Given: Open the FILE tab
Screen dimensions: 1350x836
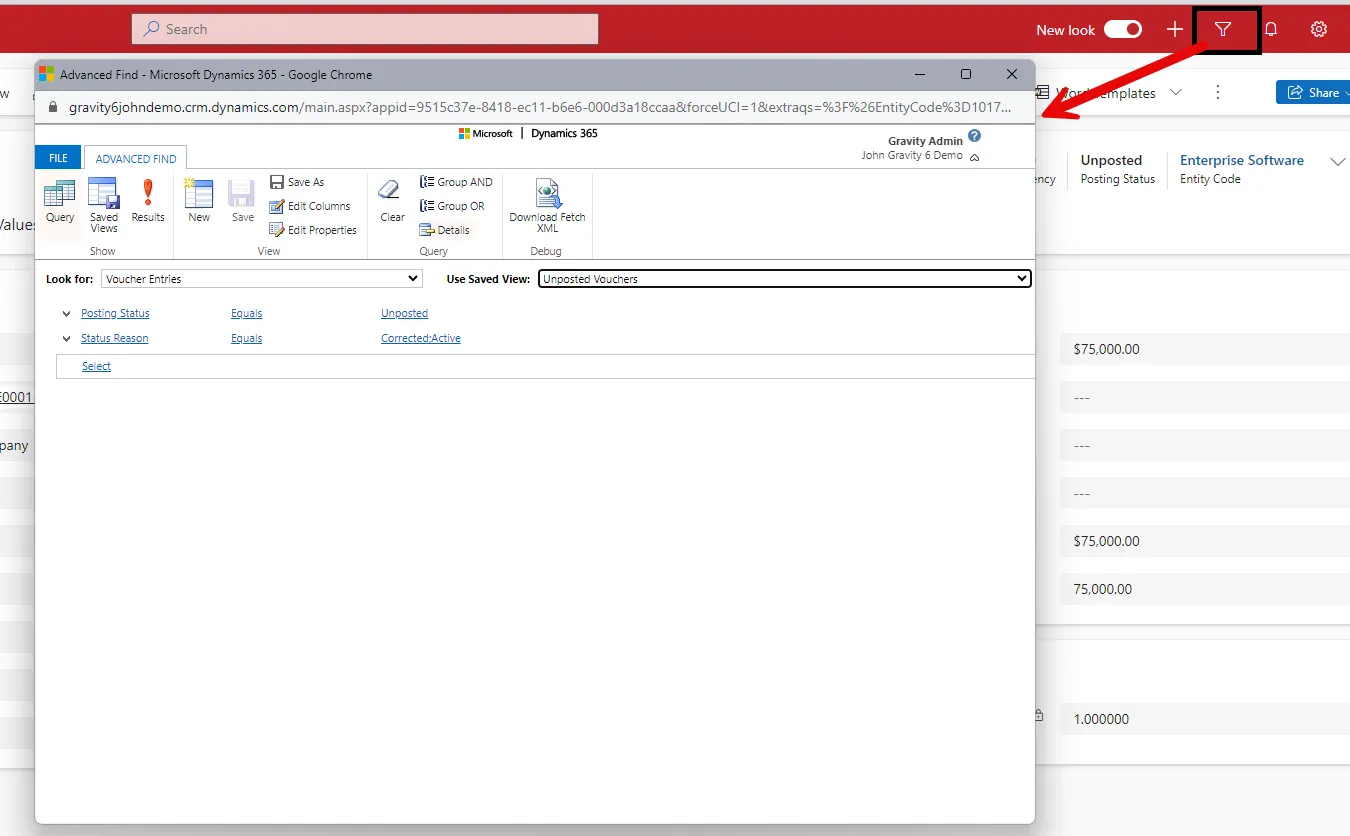Looking at the screenshot, I should pos(59,158).
